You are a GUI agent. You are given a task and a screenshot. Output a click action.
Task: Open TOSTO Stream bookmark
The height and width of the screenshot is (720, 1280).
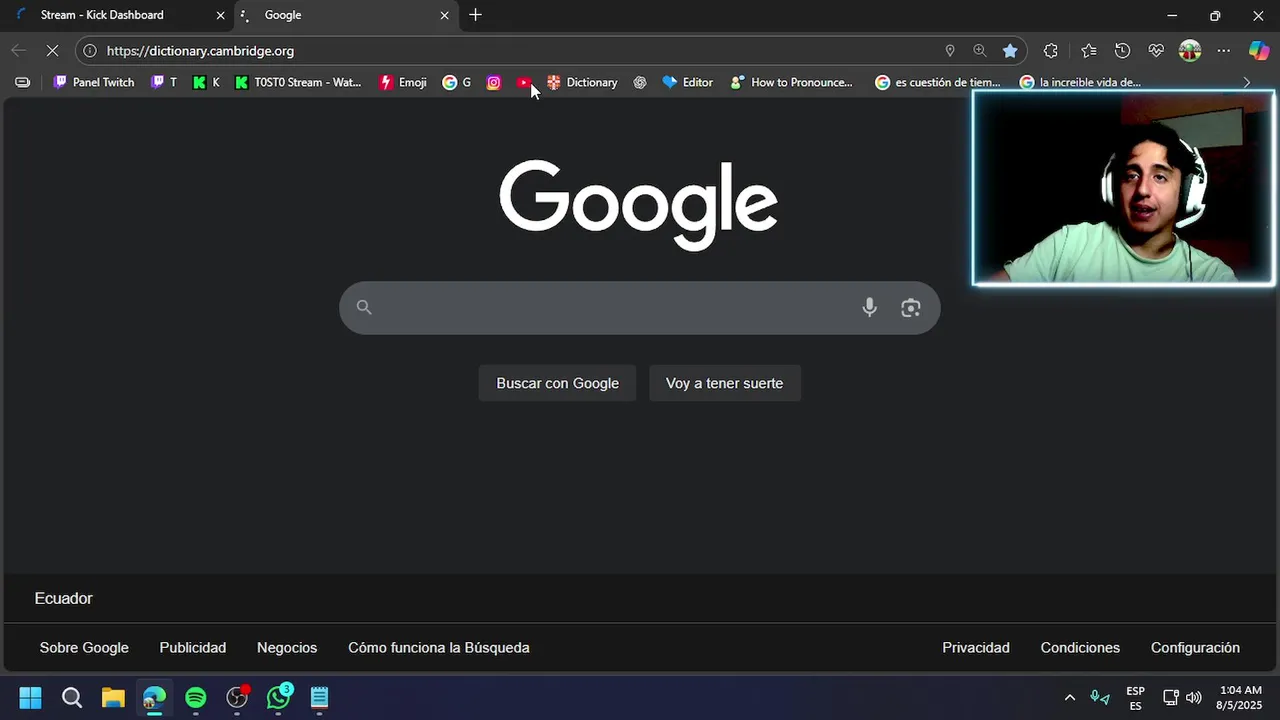[298, 82]
